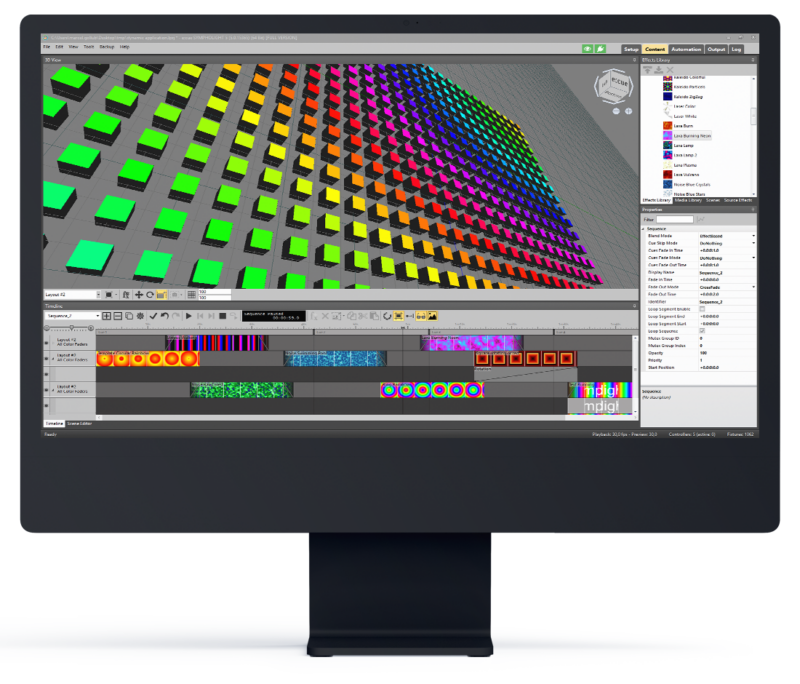Open the Cue Fade Mode dropdown in Properties

[x=753, y=258]
